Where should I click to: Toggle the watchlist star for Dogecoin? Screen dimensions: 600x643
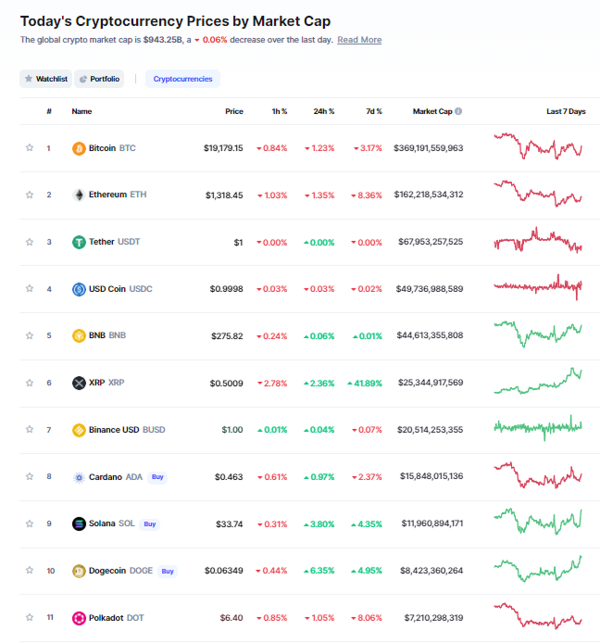pos(30,570)
